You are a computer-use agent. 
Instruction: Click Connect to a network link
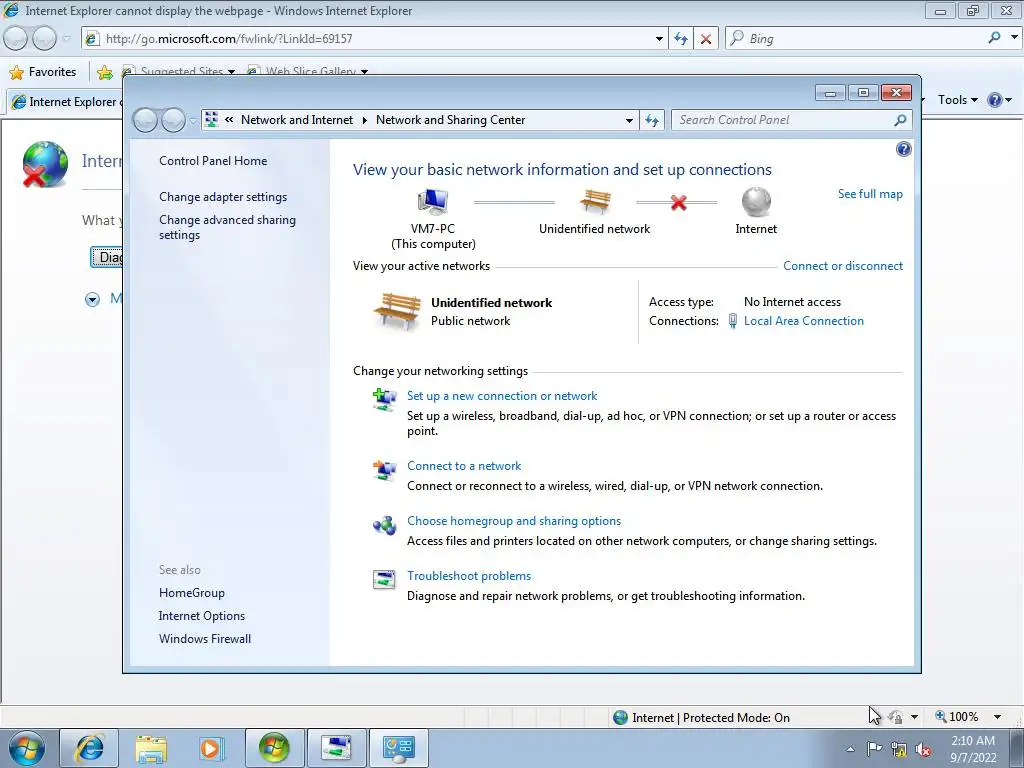point(464,466)
